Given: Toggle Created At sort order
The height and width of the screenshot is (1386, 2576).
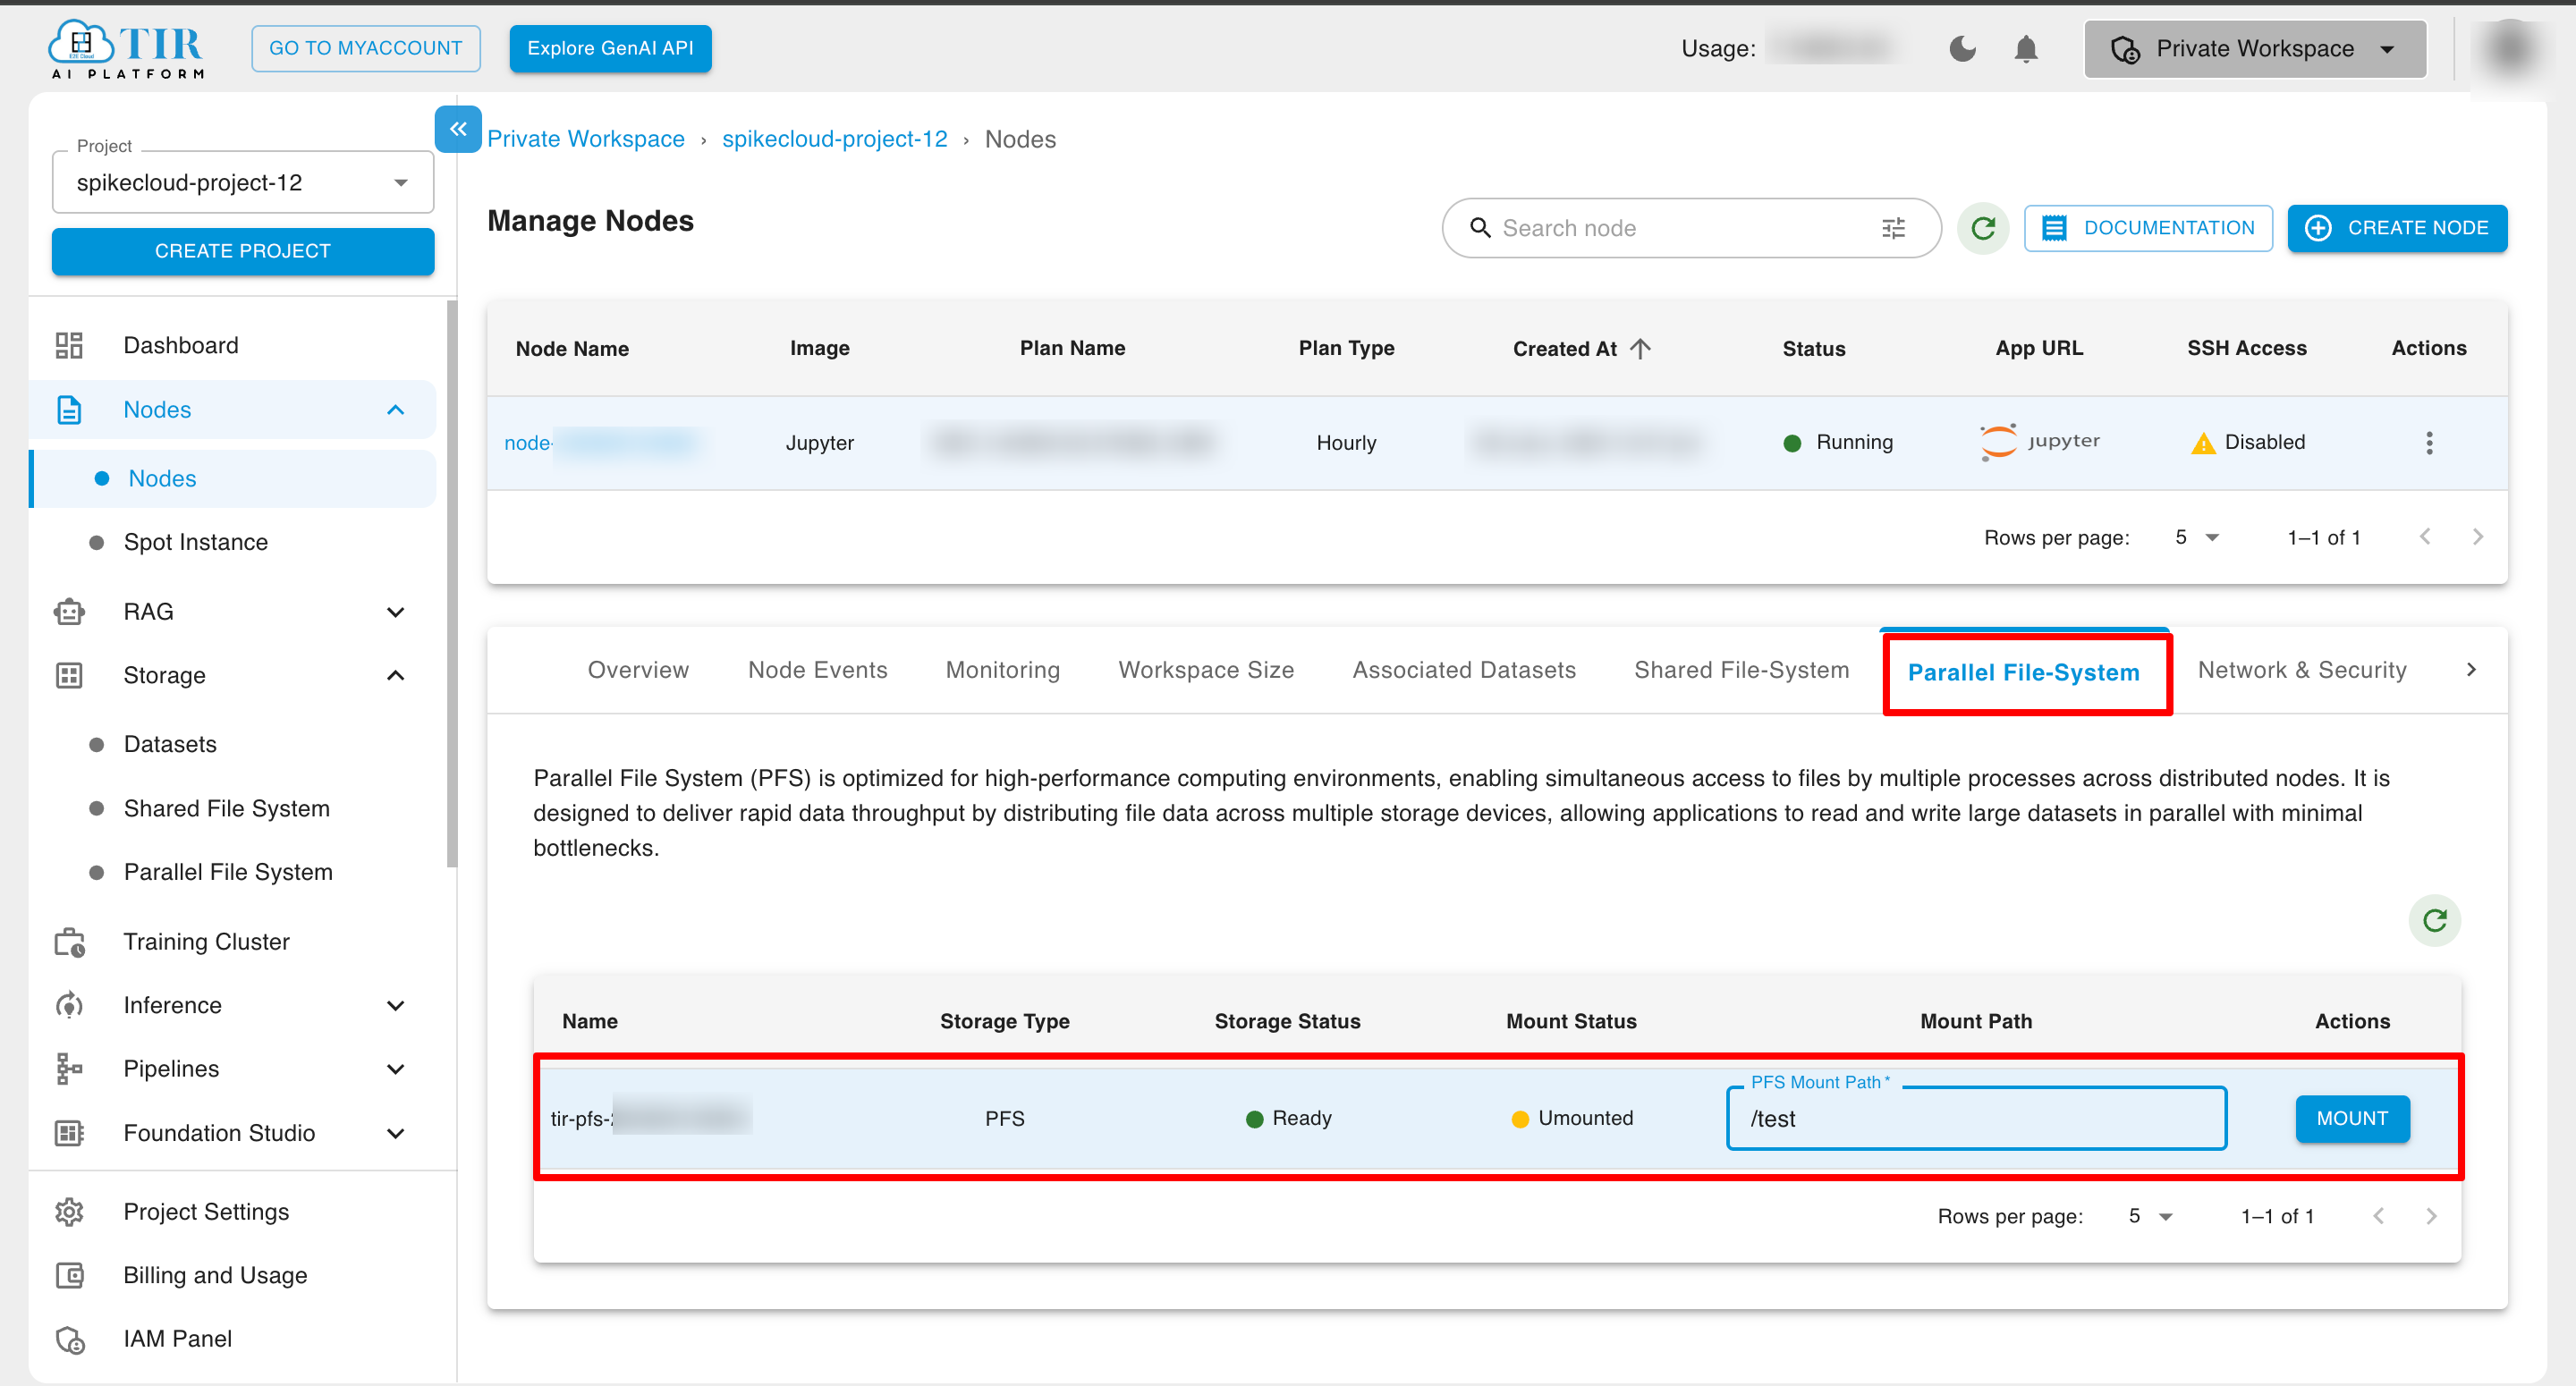Looking at the screenshot, I should [1639, 348].
